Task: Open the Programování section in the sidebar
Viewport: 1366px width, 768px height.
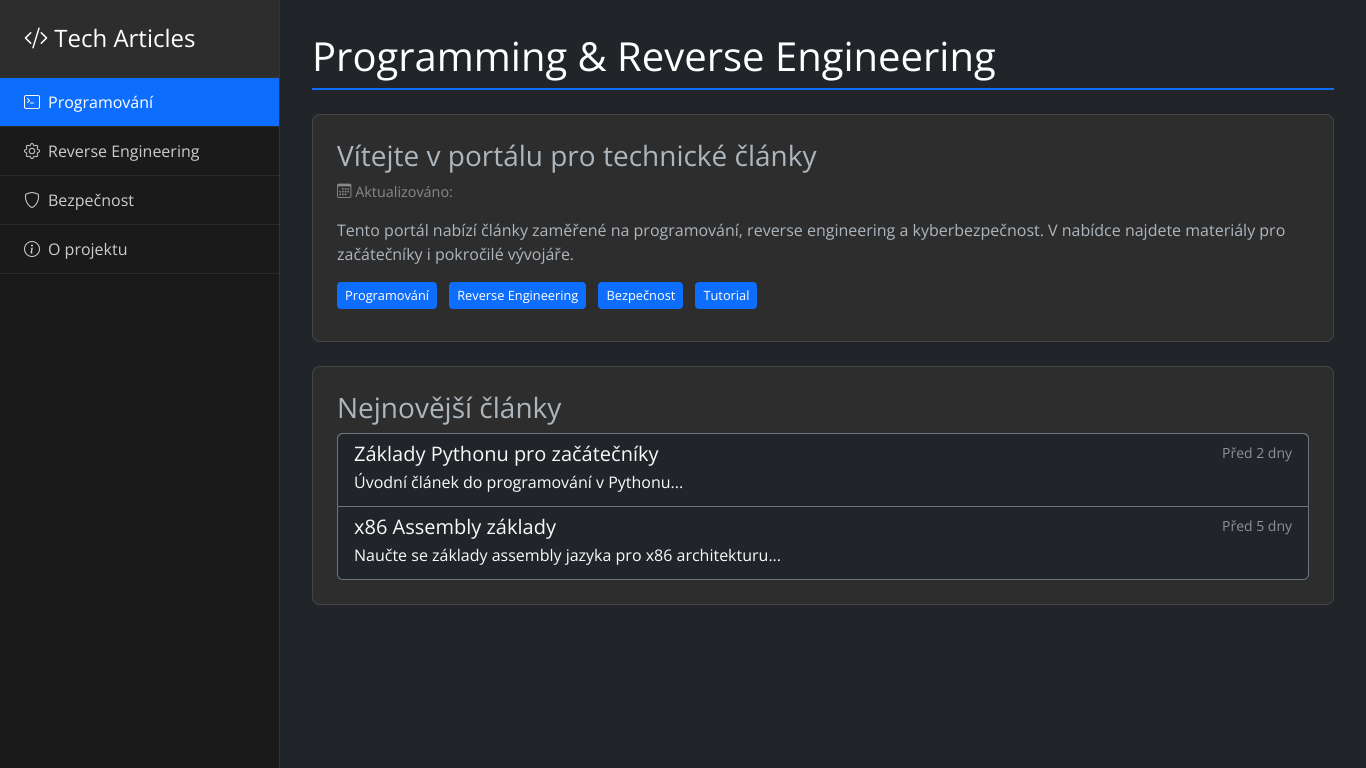Action: click(x=101, y=101)
